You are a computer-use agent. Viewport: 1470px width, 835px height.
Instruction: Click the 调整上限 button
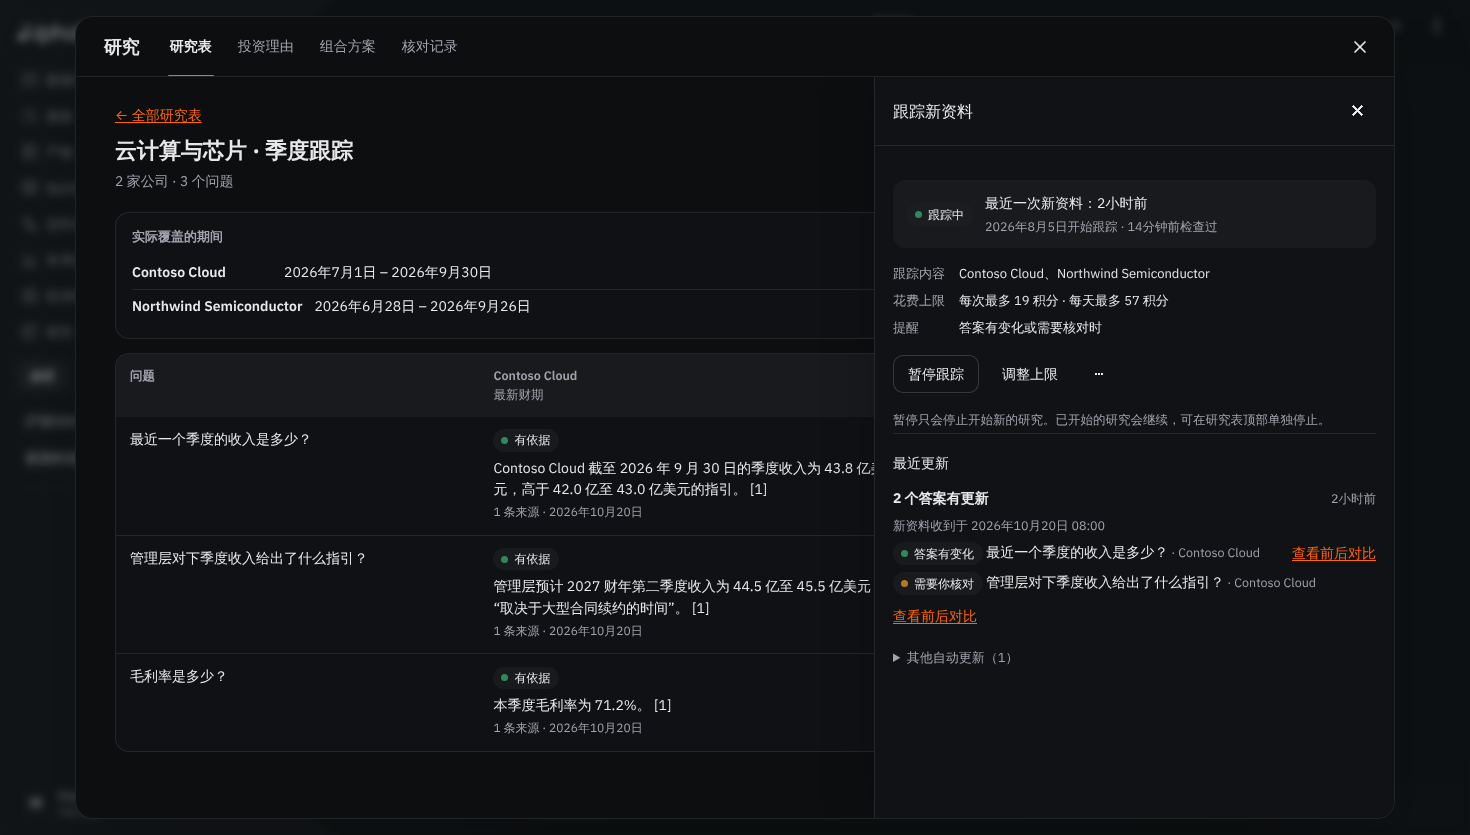1030,374
